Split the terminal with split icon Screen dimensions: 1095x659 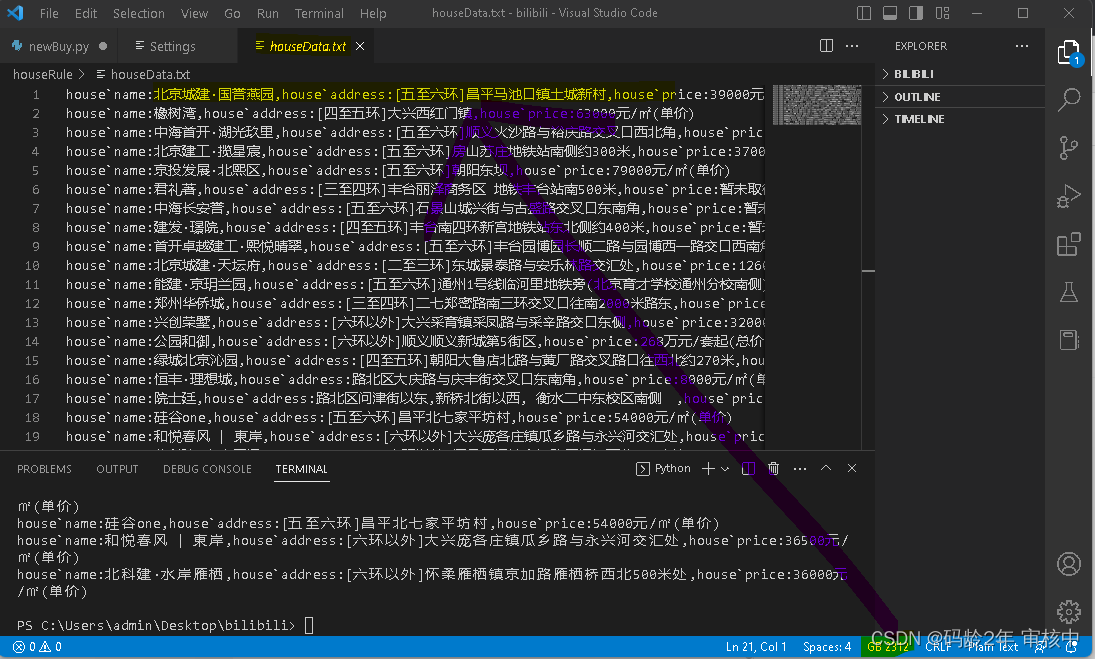point(748,468)
